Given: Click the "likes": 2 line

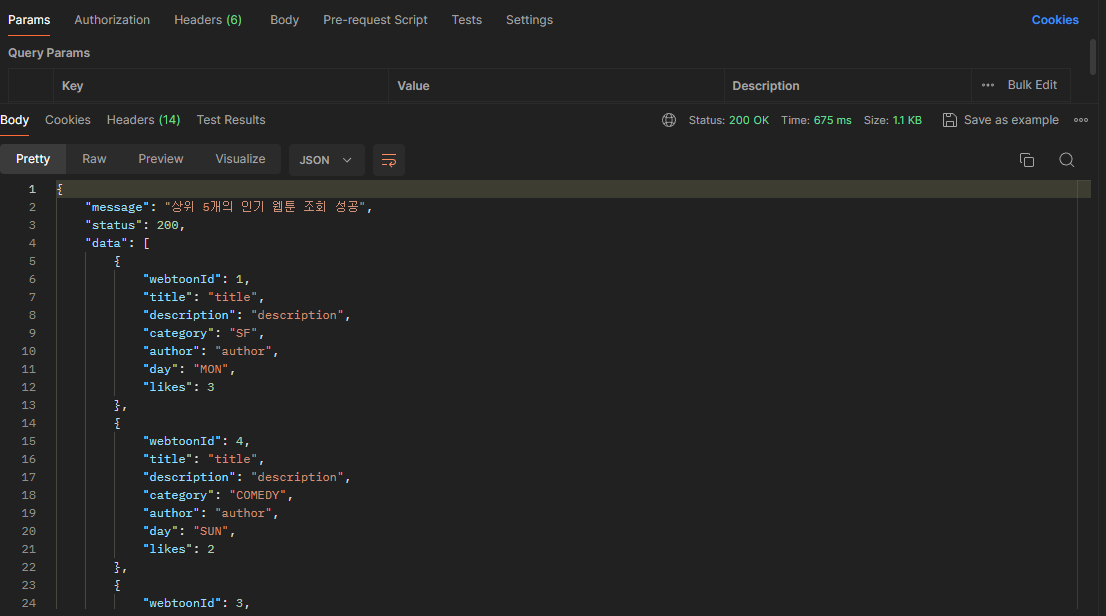Looking at the screenshot, I should point(178,549).
